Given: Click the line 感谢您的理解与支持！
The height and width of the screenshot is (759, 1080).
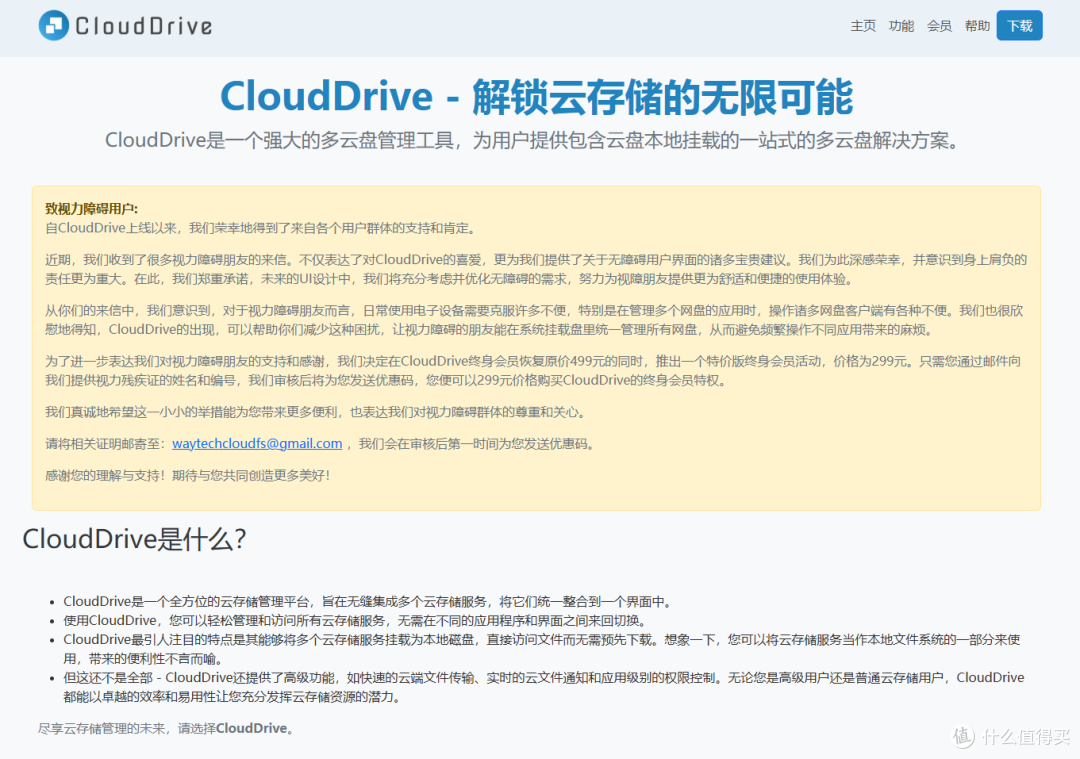Looking at the screenshot, I should coord(188,475).
